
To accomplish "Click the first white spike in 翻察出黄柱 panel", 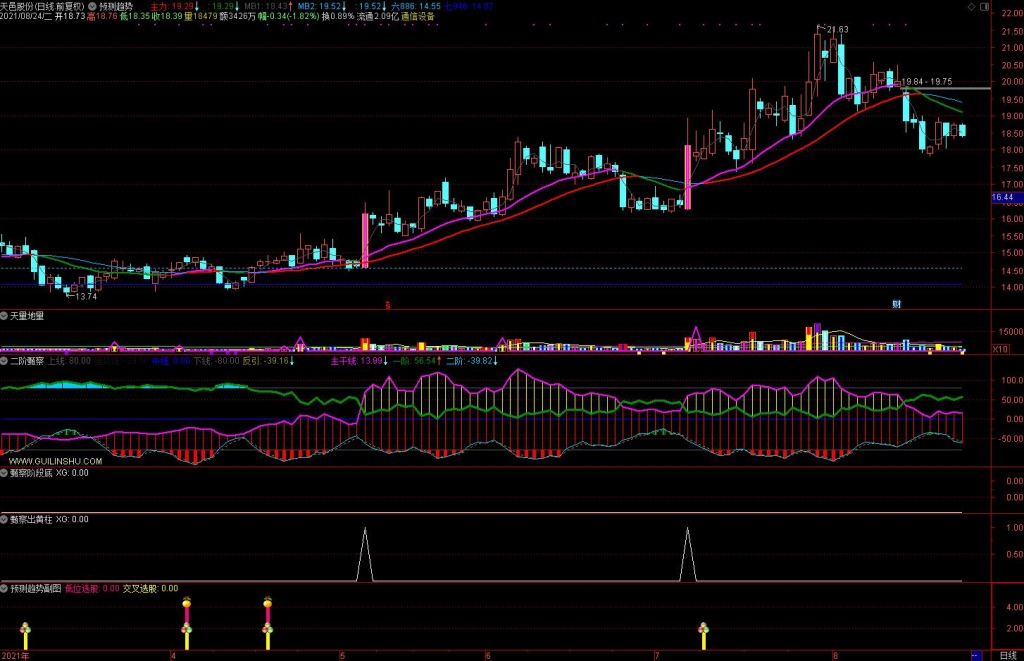I will point(365,554).
